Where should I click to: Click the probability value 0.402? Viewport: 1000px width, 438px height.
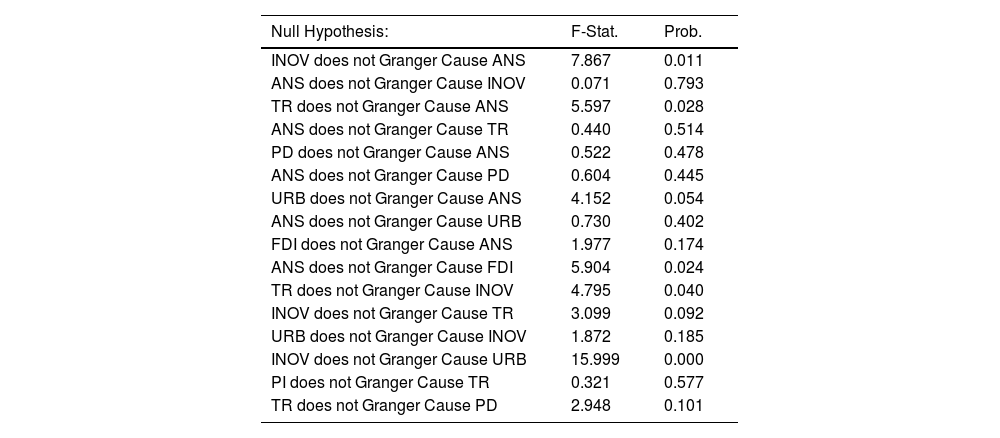(683, 222)
